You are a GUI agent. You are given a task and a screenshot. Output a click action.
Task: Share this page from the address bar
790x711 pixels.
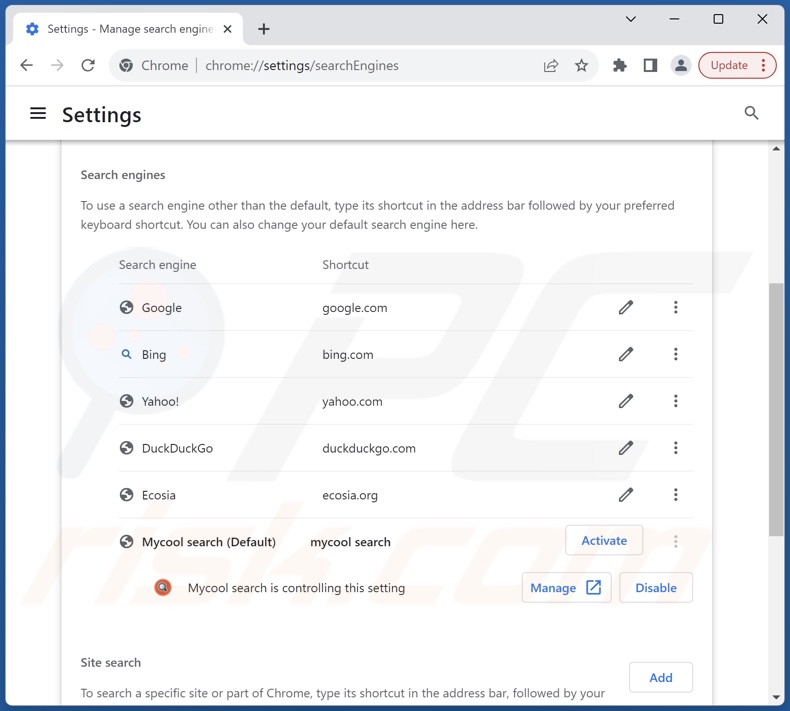551,66
